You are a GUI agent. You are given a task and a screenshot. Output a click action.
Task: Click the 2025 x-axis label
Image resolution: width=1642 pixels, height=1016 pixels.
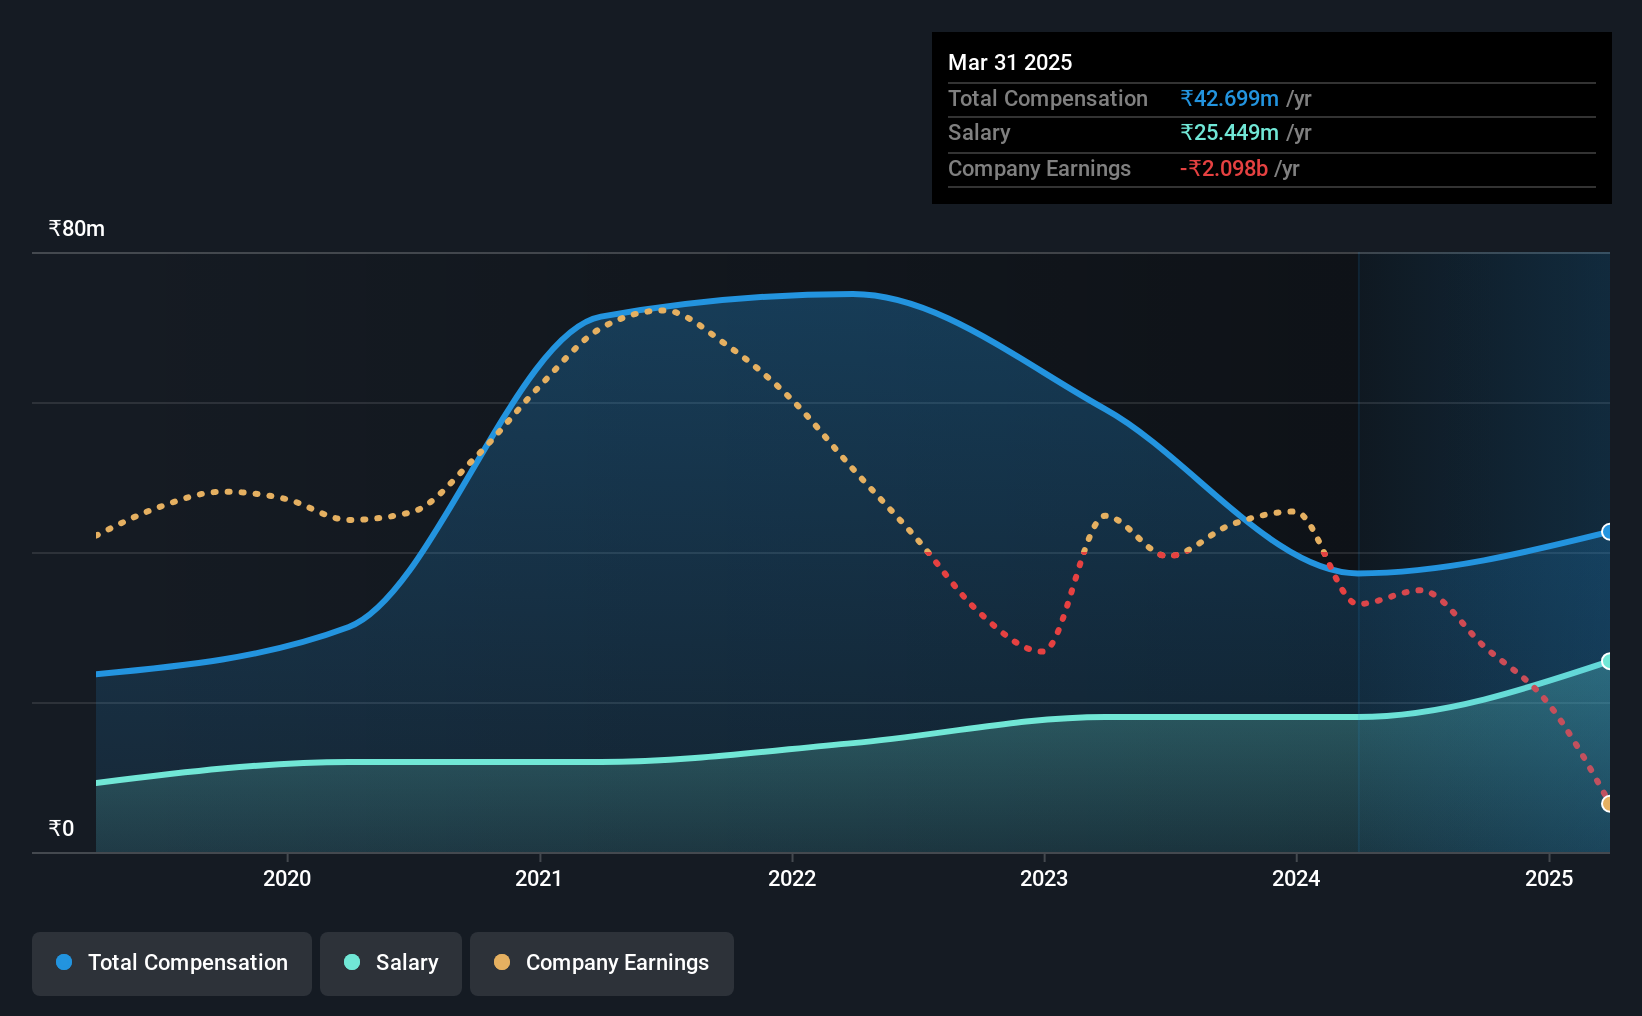(x=1549, y=878)
